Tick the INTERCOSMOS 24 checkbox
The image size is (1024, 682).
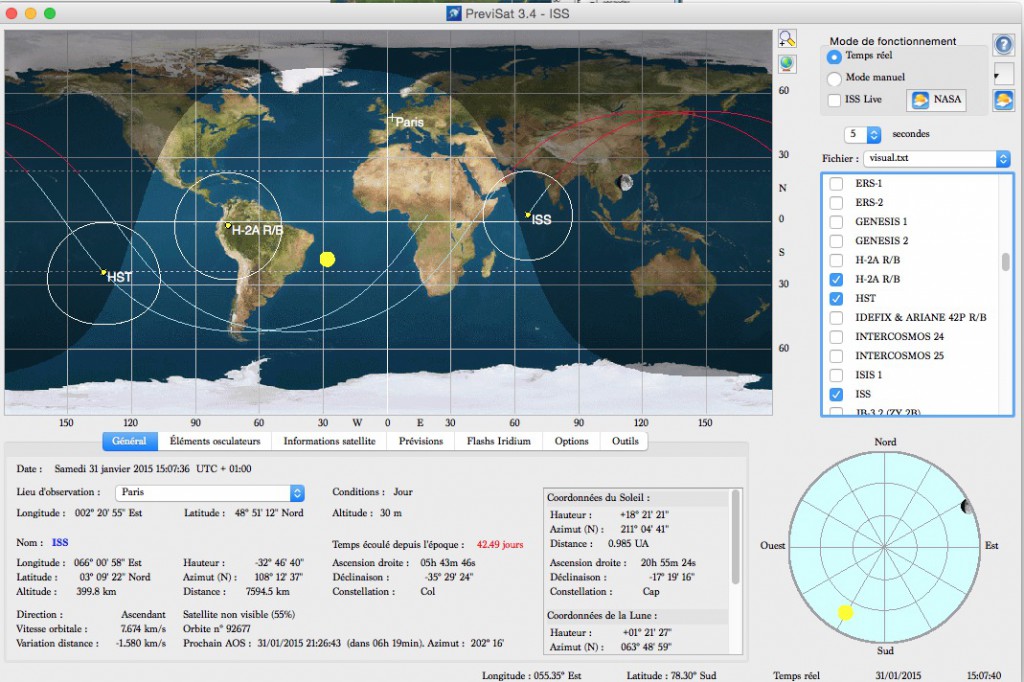[x=836, y=336]
